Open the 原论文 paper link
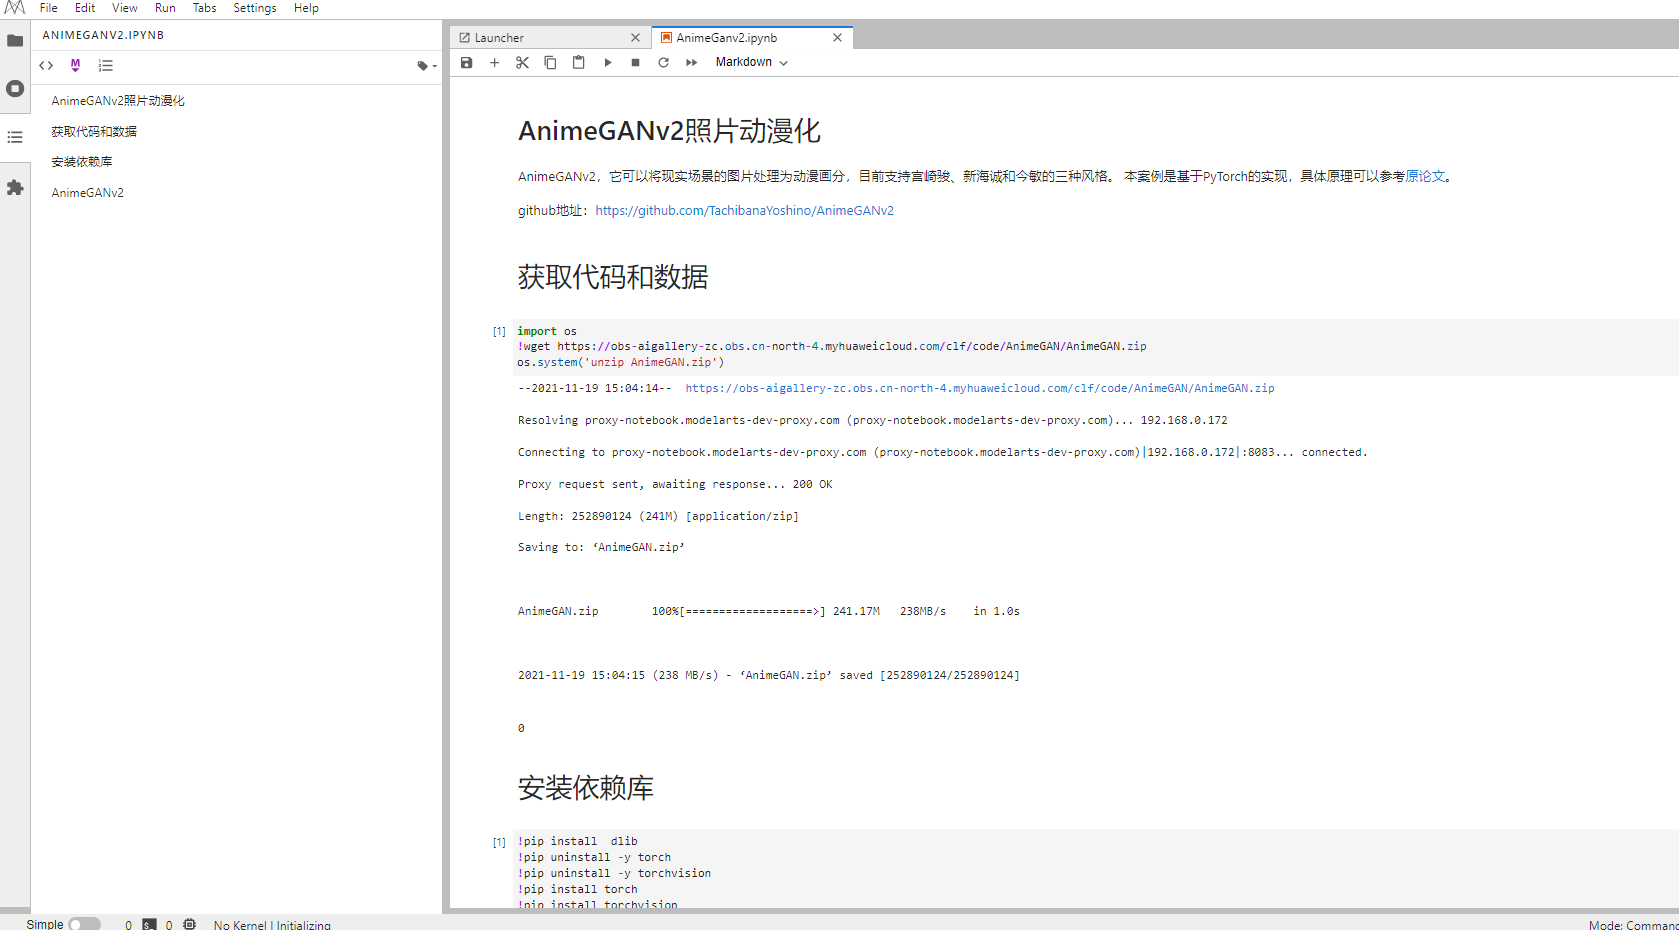 click(1425, 176)
